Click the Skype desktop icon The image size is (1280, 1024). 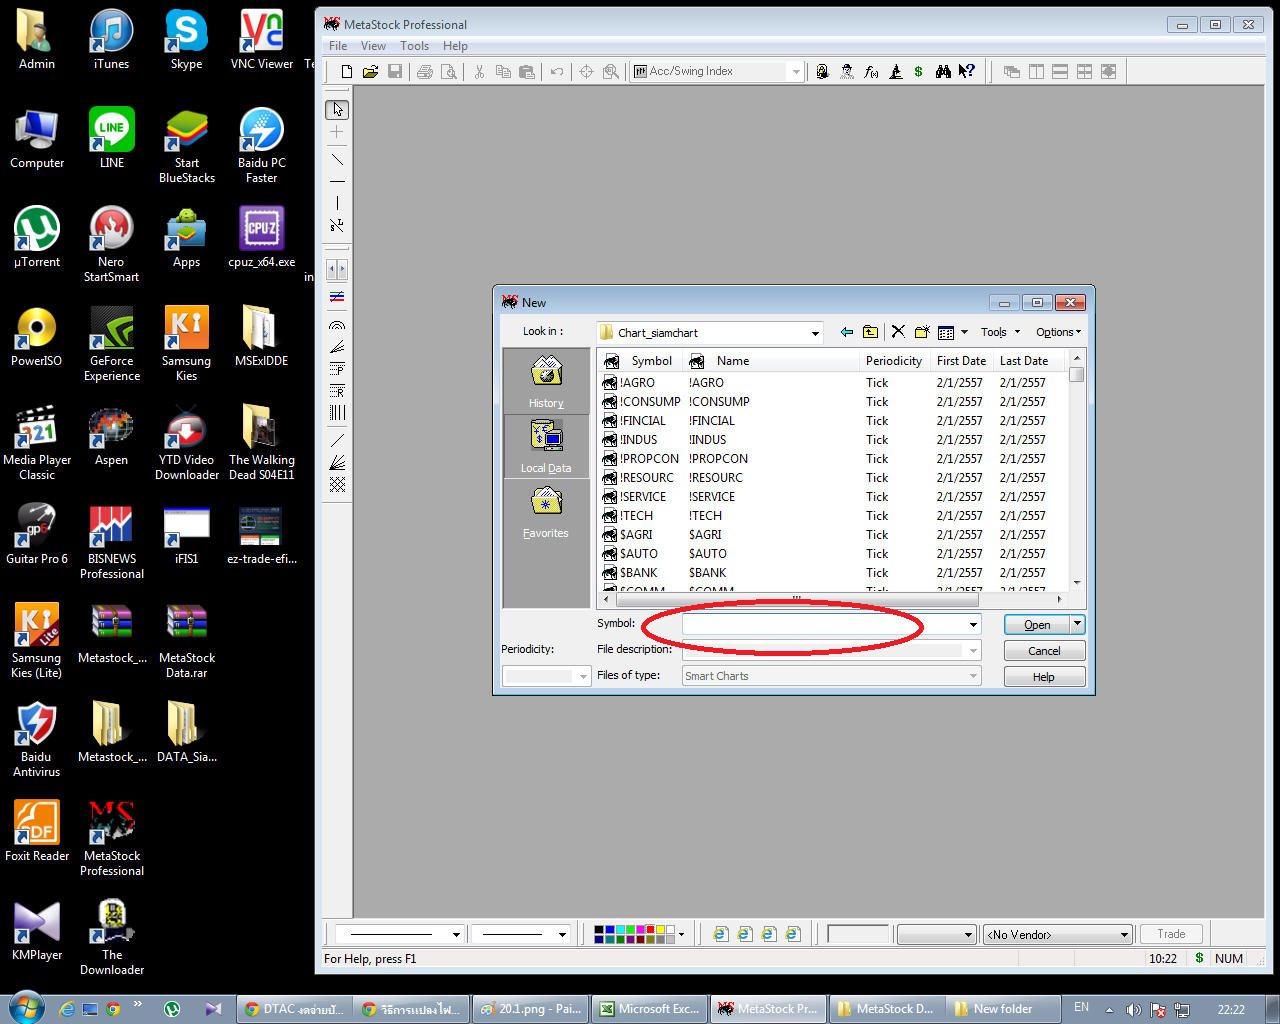pyautogui.click(x=186, y=41)
